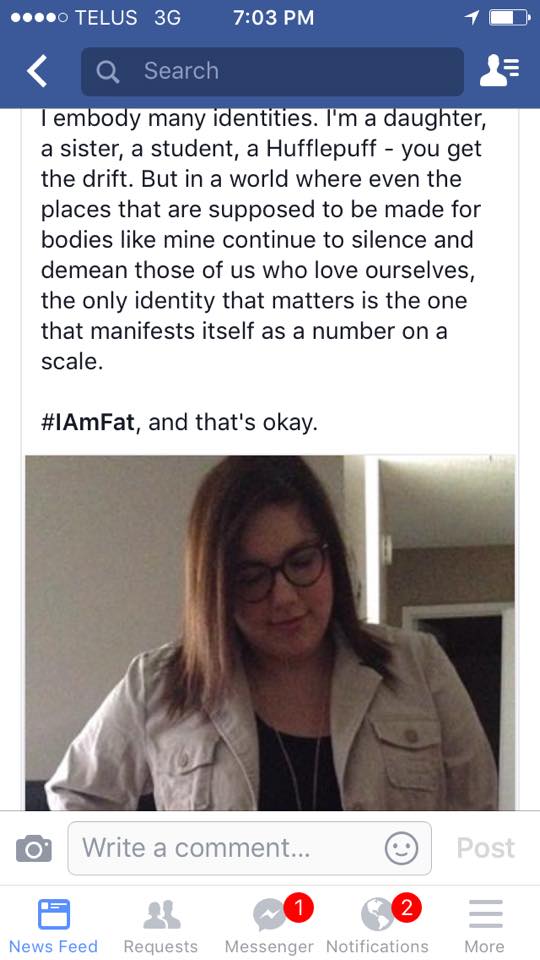The width and height of the screenshot is (540, 960).
Task: Tap the #IAmFat hashtag link
Action: pos(88,422)
